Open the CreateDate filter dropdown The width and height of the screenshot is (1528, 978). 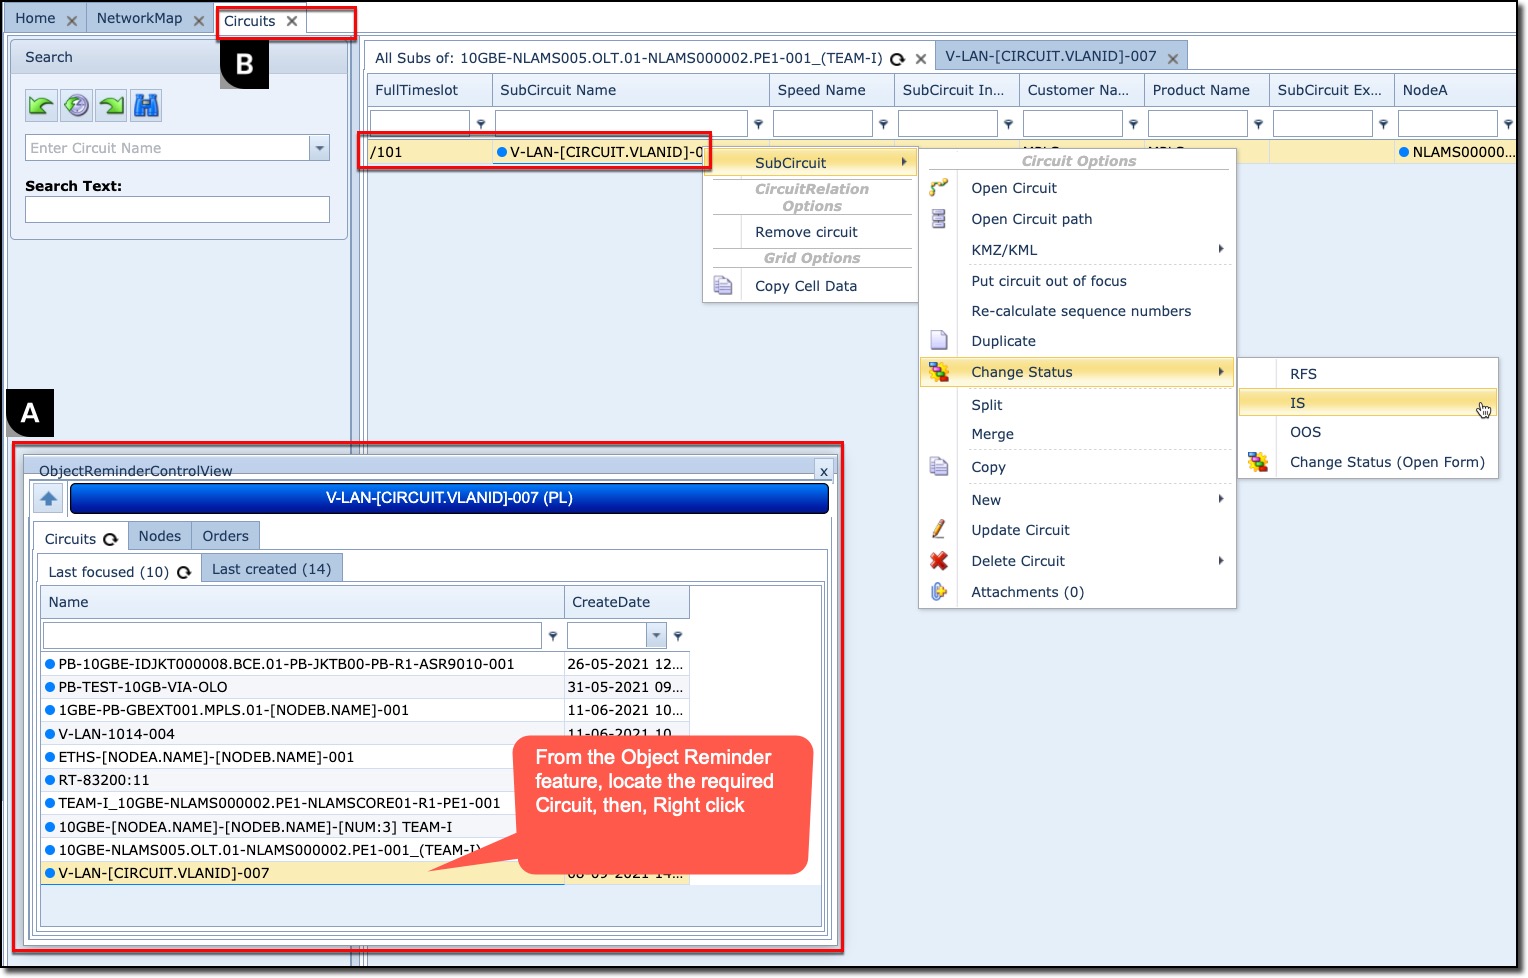point(656,636)
